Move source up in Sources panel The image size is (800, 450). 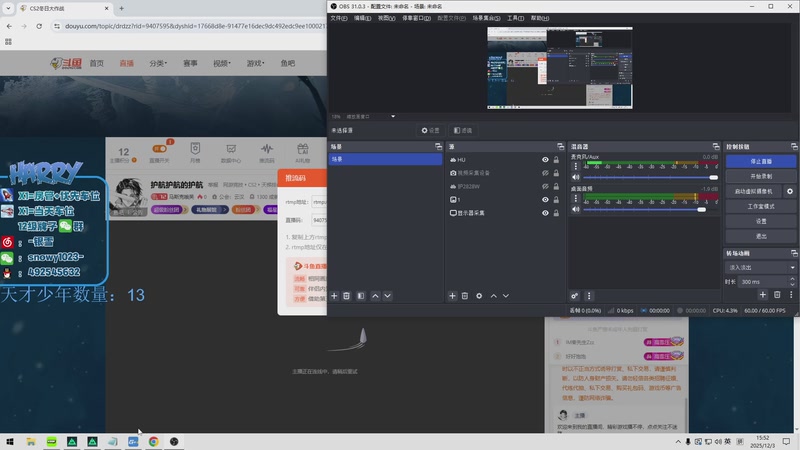tap(493, 296)
